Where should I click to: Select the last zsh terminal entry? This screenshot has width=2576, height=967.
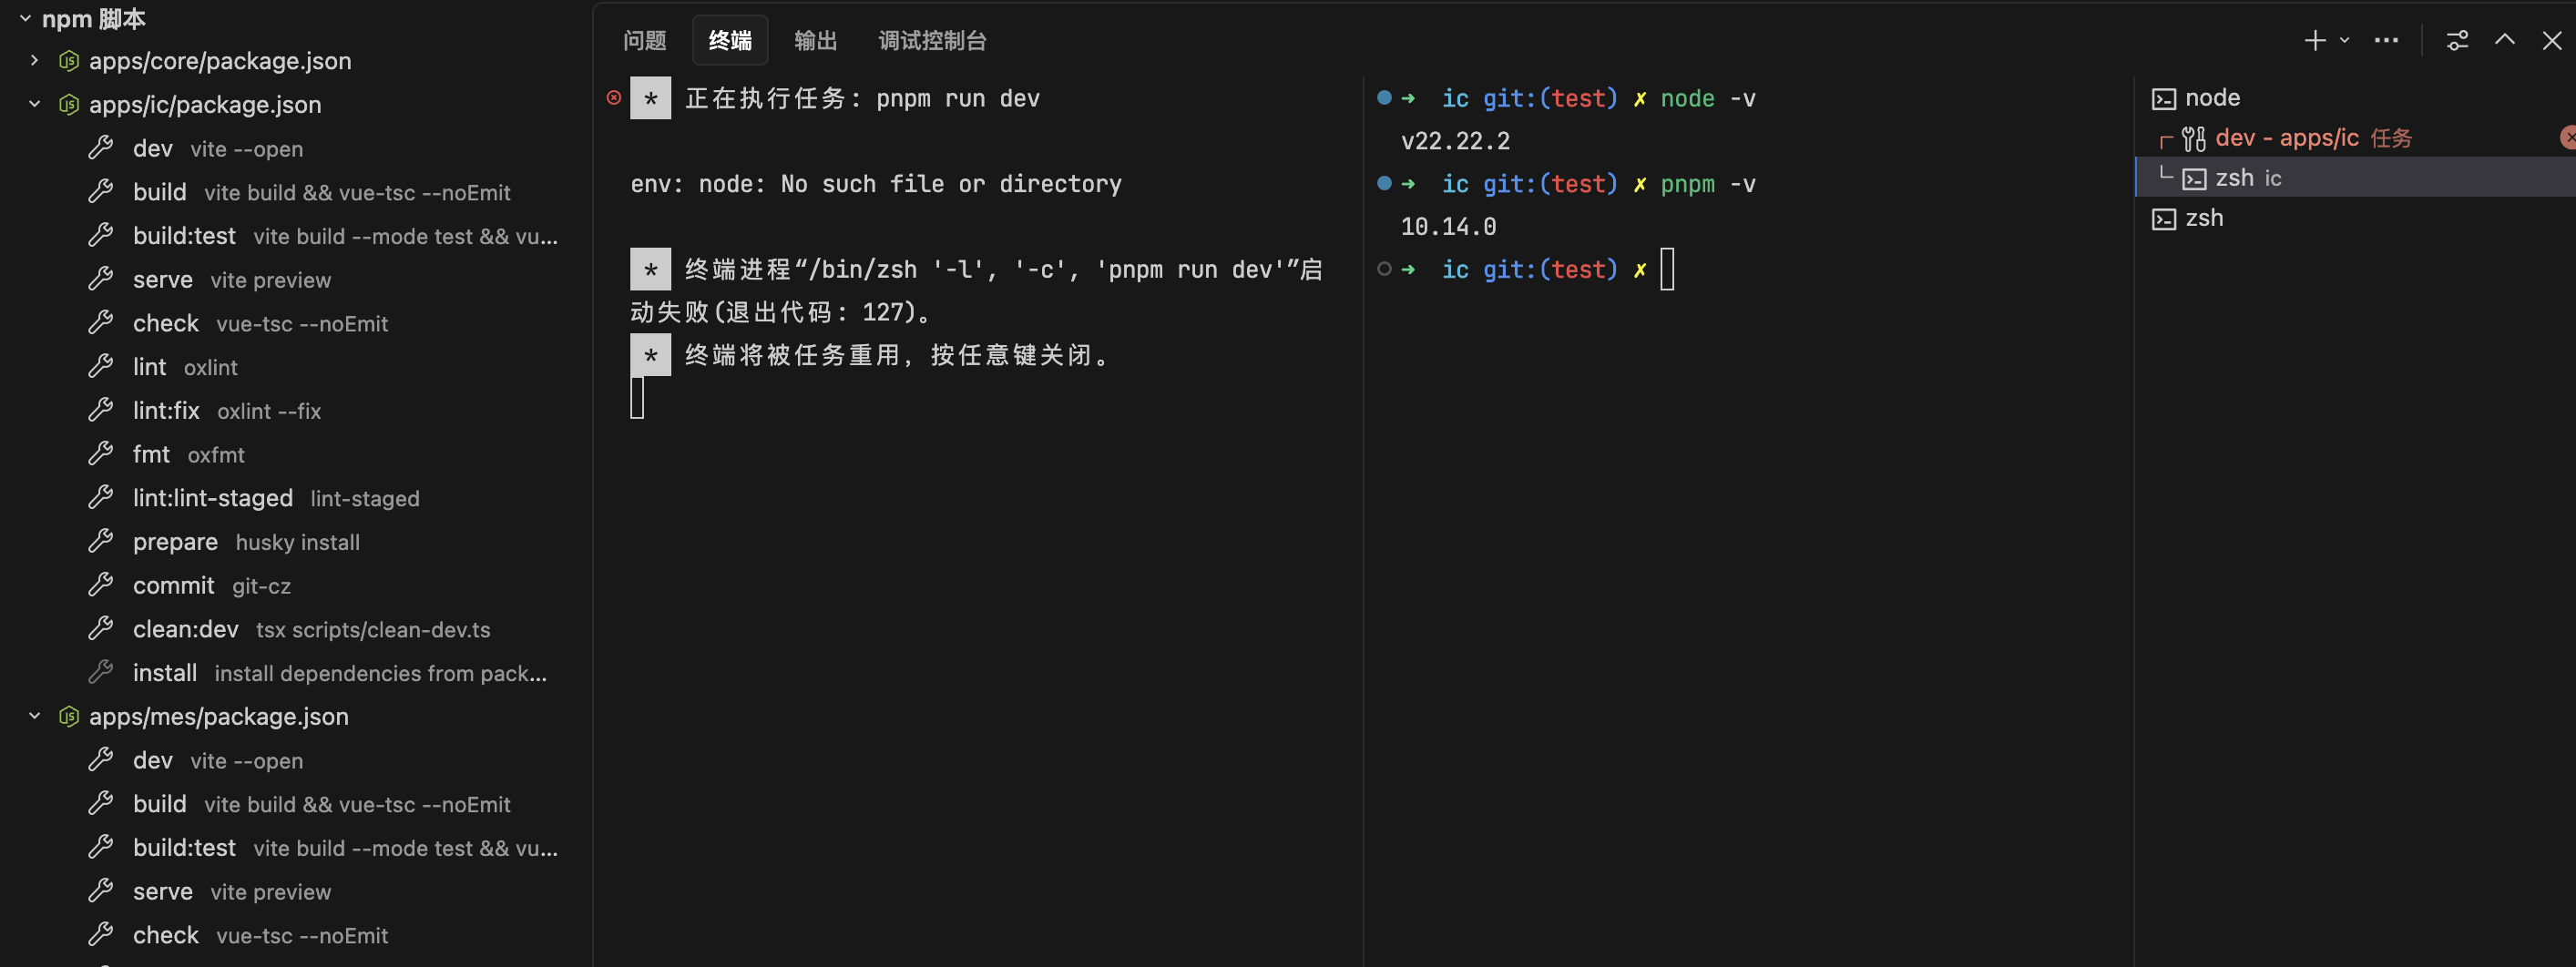[2355, 217]
